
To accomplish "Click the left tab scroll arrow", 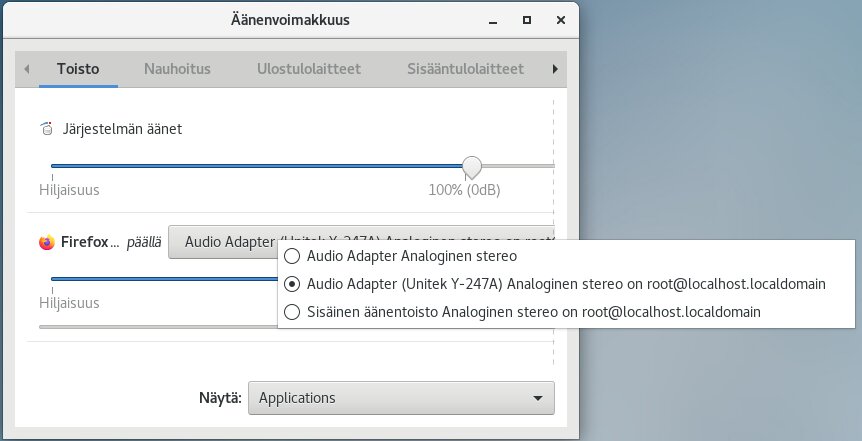I will pos(26,69).
